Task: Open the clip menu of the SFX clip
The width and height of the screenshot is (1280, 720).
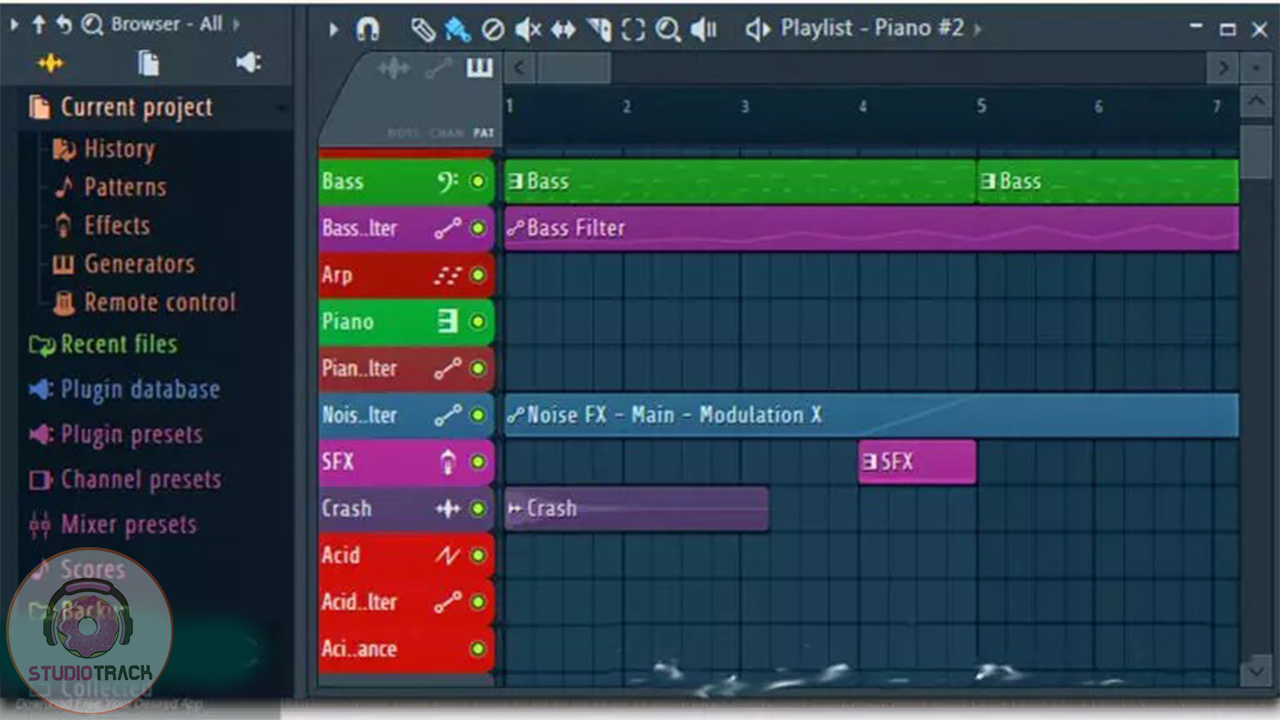Action: coord(869,462)
